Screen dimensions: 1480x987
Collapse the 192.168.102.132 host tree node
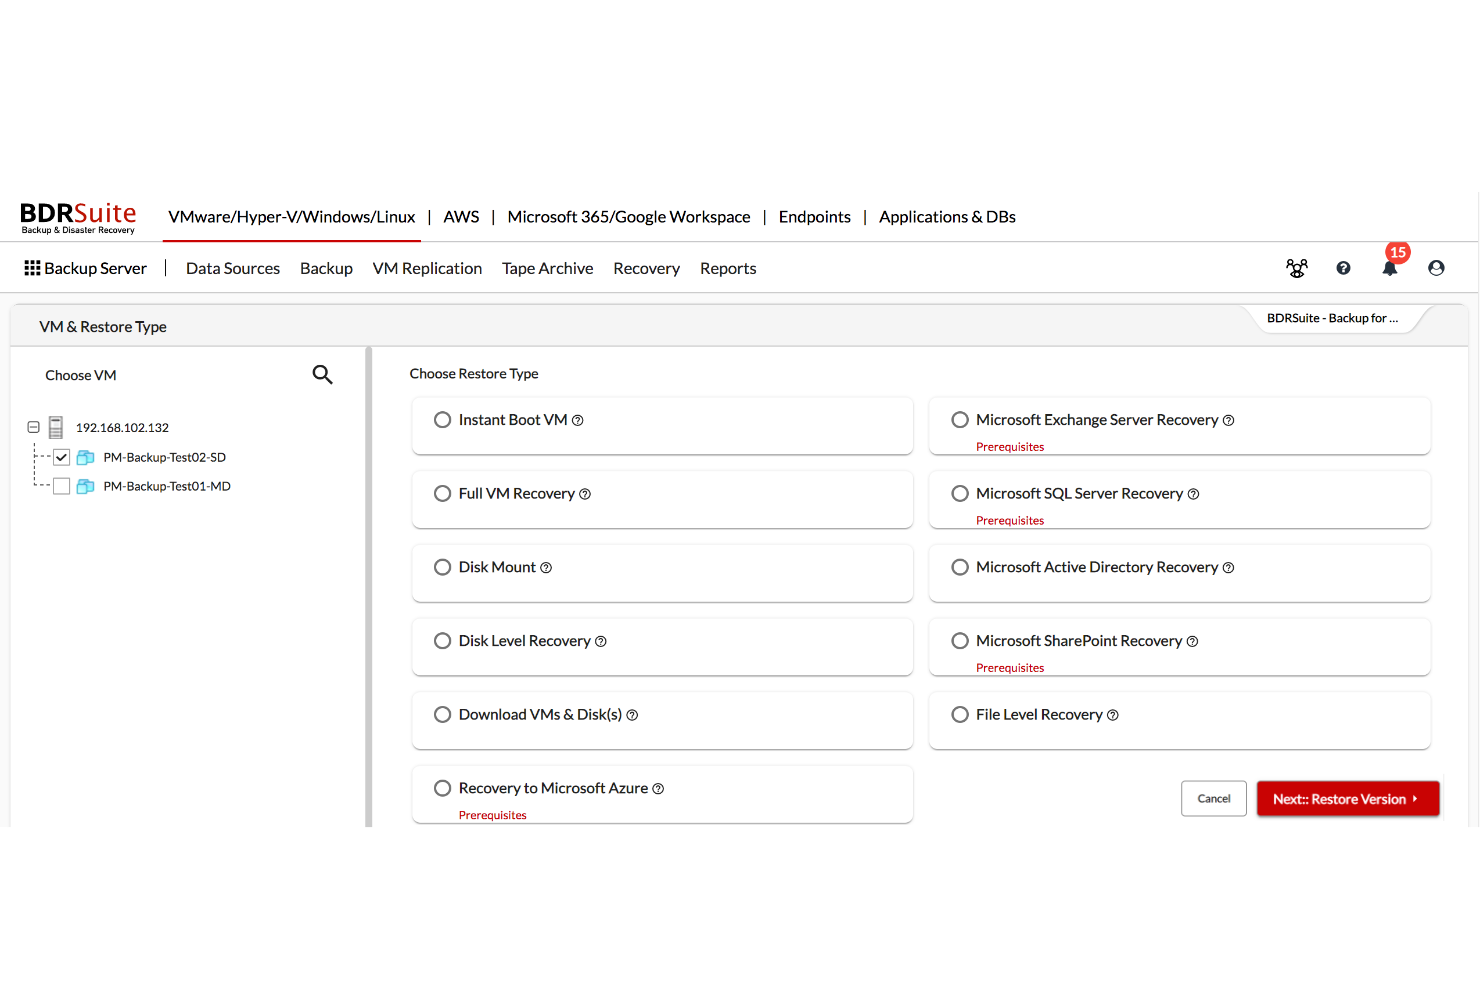pos(33,427)
